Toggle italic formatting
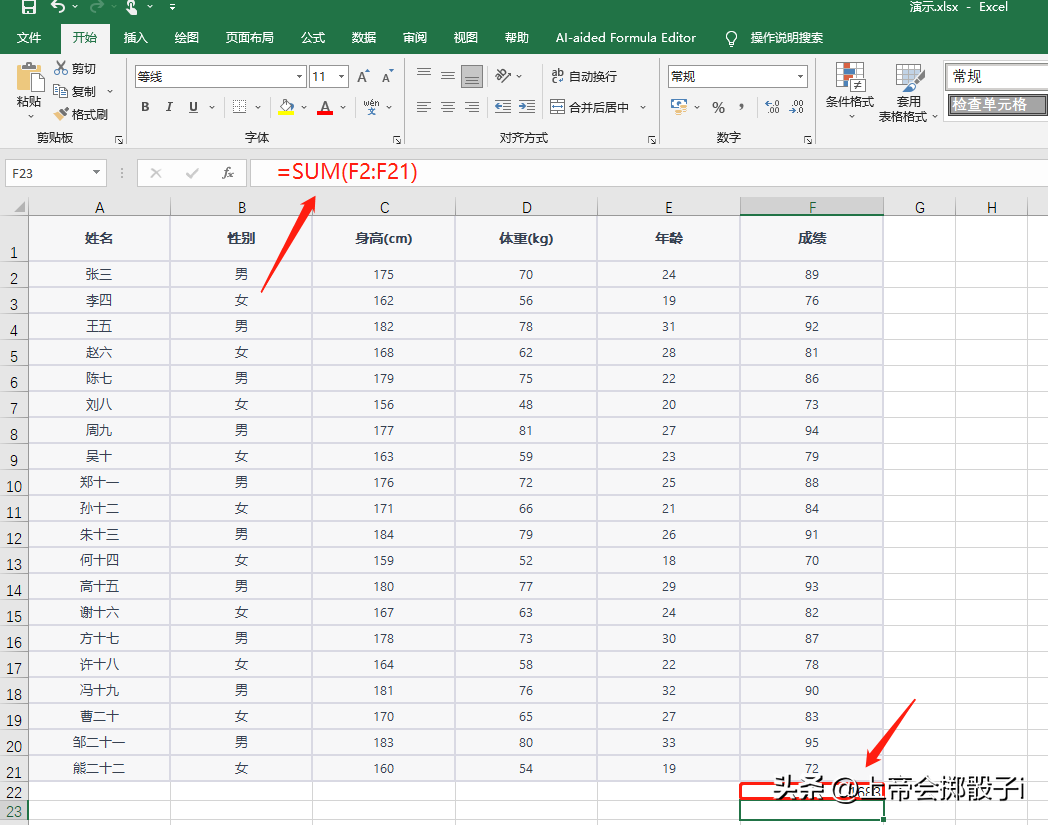The width and height of the screenshot is (1048, 825). pyautogui.click(x=169, y=106)
